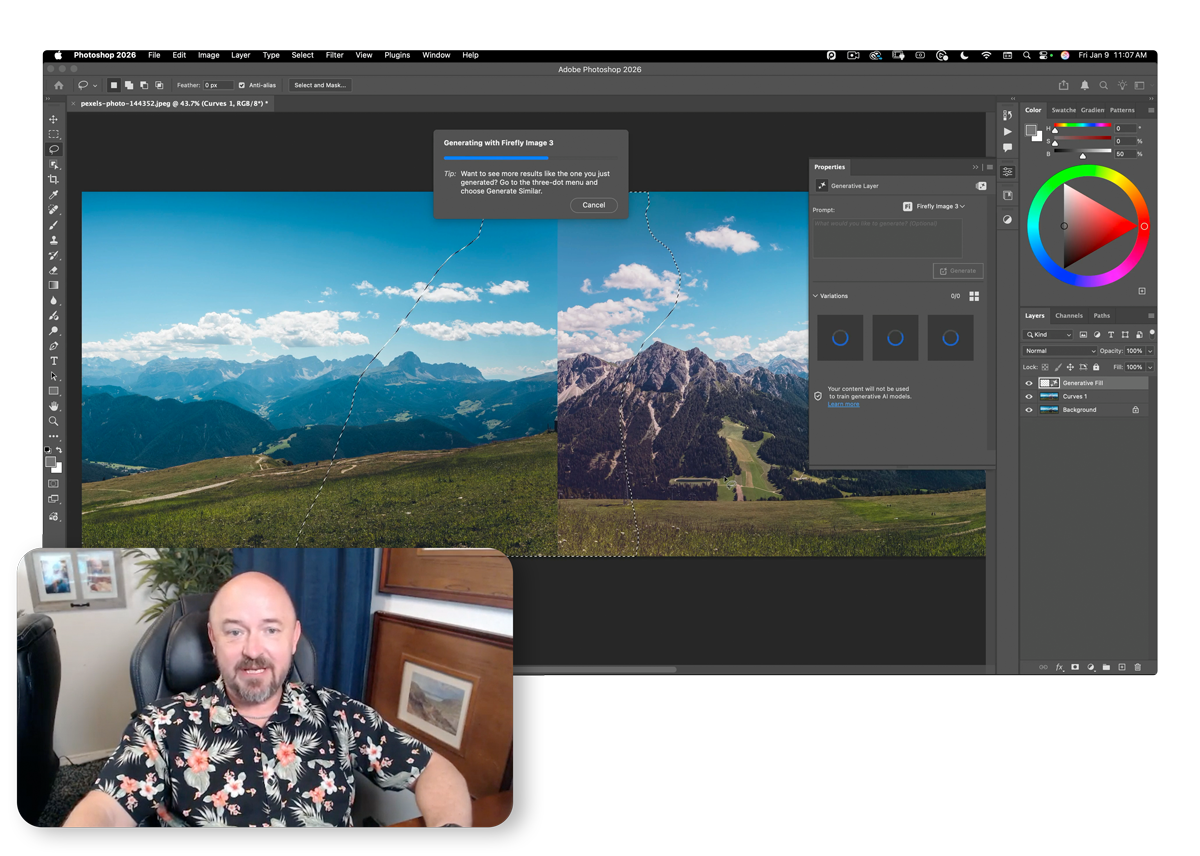Choose the Horizontal Type tool
The height and width of the screenshot is (856, 1200).
coord(54,361)
